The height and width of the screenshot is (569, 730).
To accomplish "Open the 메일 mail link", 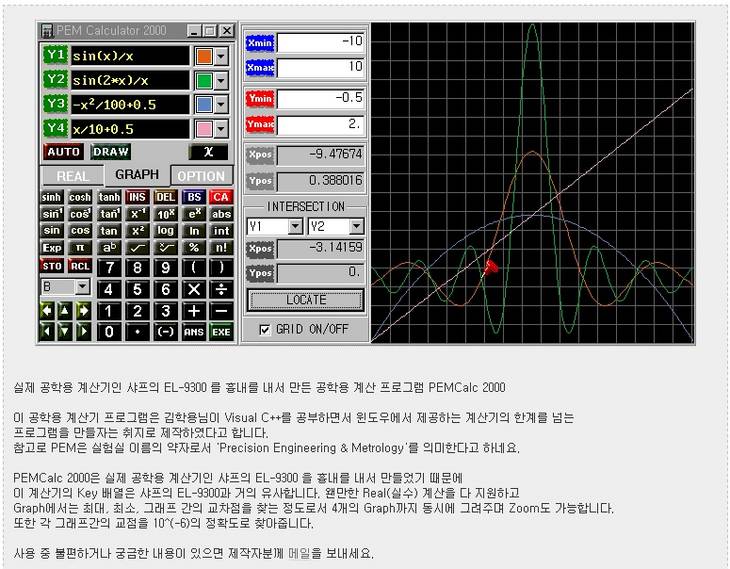I will 299,553.
